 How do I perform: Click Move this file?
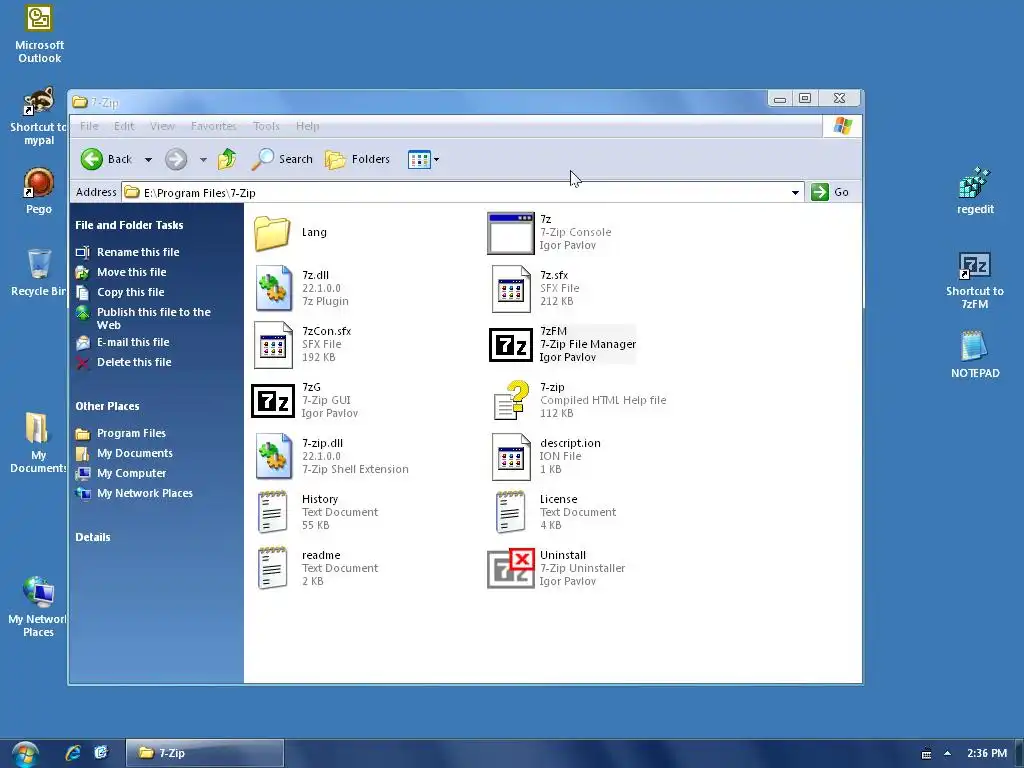131,272
